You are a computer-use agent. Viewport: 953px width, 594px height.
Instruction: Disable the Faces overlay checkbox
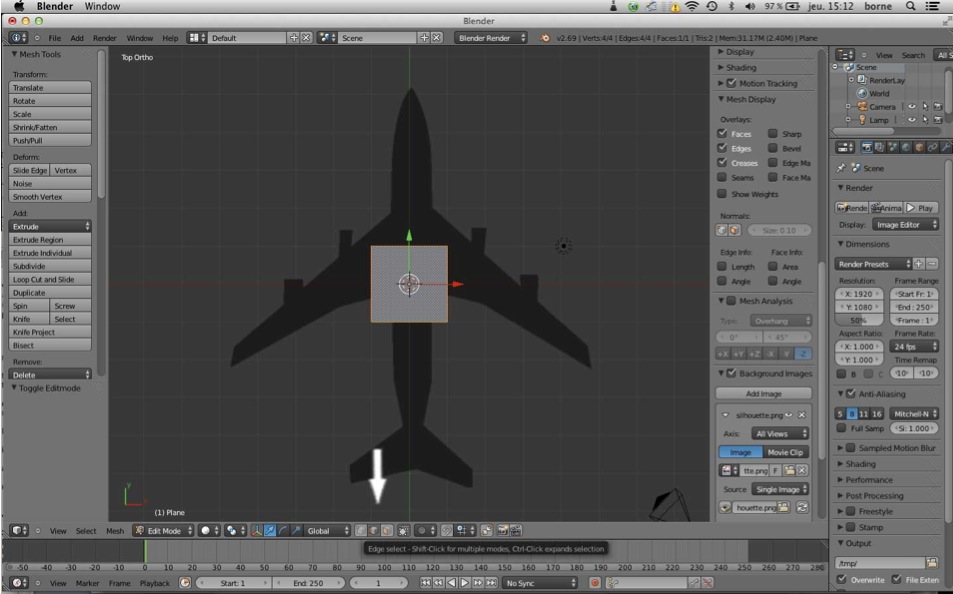click(x=722, y=133)
